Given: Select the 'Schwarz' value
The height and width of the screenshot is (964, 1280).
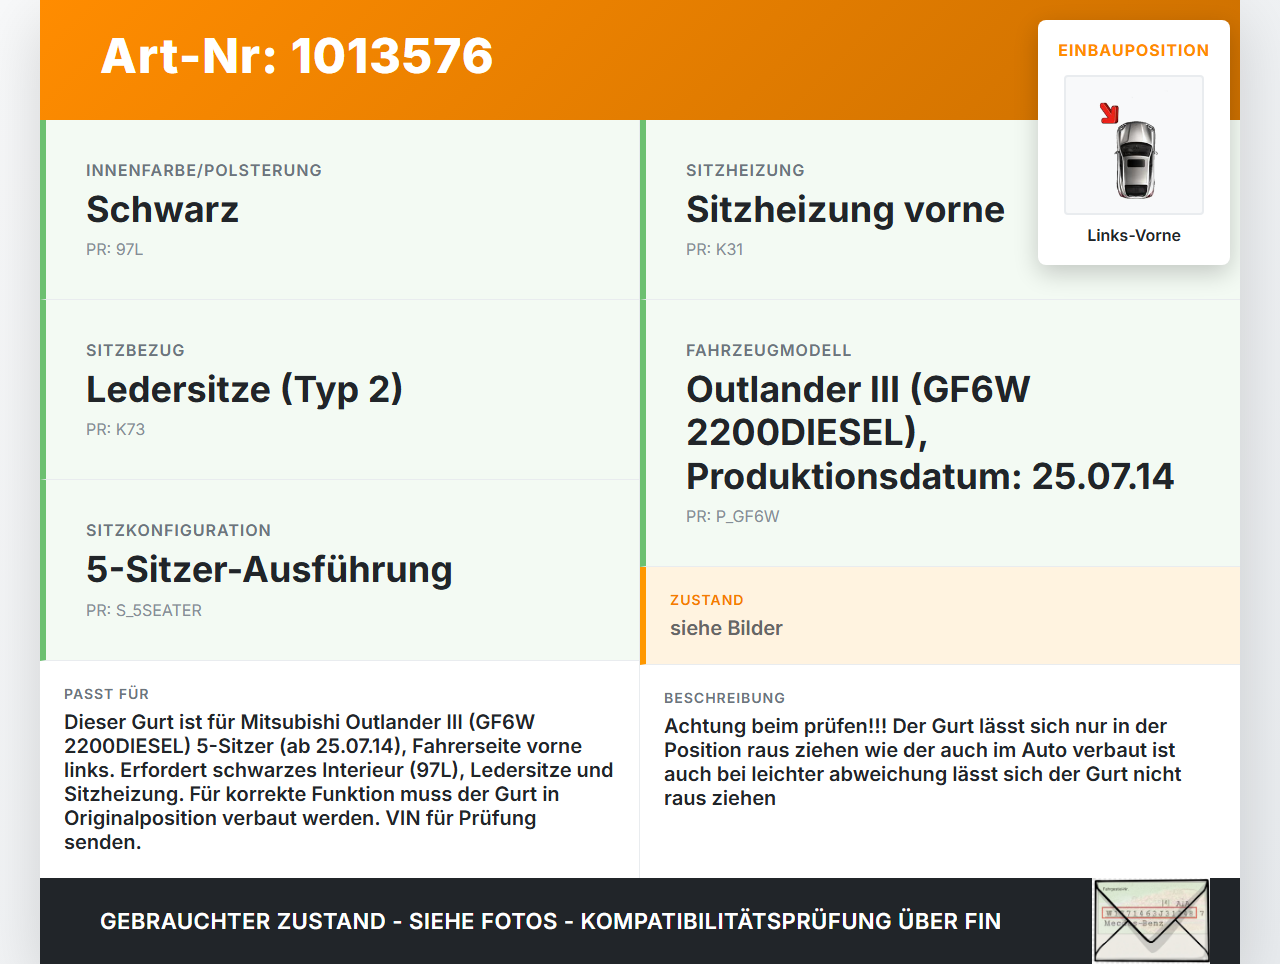Looking at the screenshot, I should 162,209.
